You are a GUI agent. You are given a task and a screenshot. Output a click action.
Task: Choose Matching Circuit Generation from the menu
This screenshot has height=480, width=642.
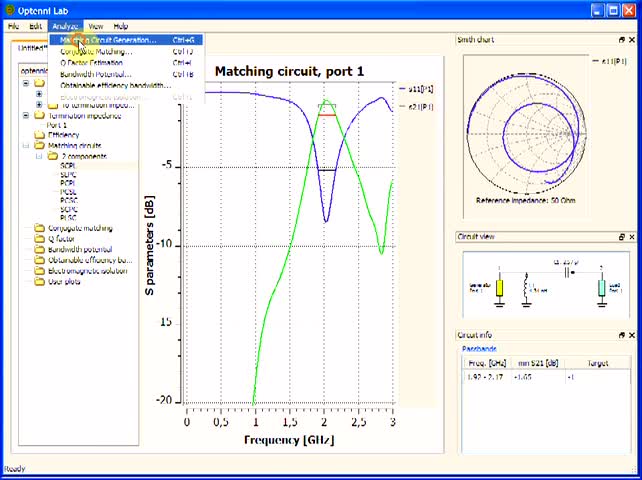coord(126,40)
